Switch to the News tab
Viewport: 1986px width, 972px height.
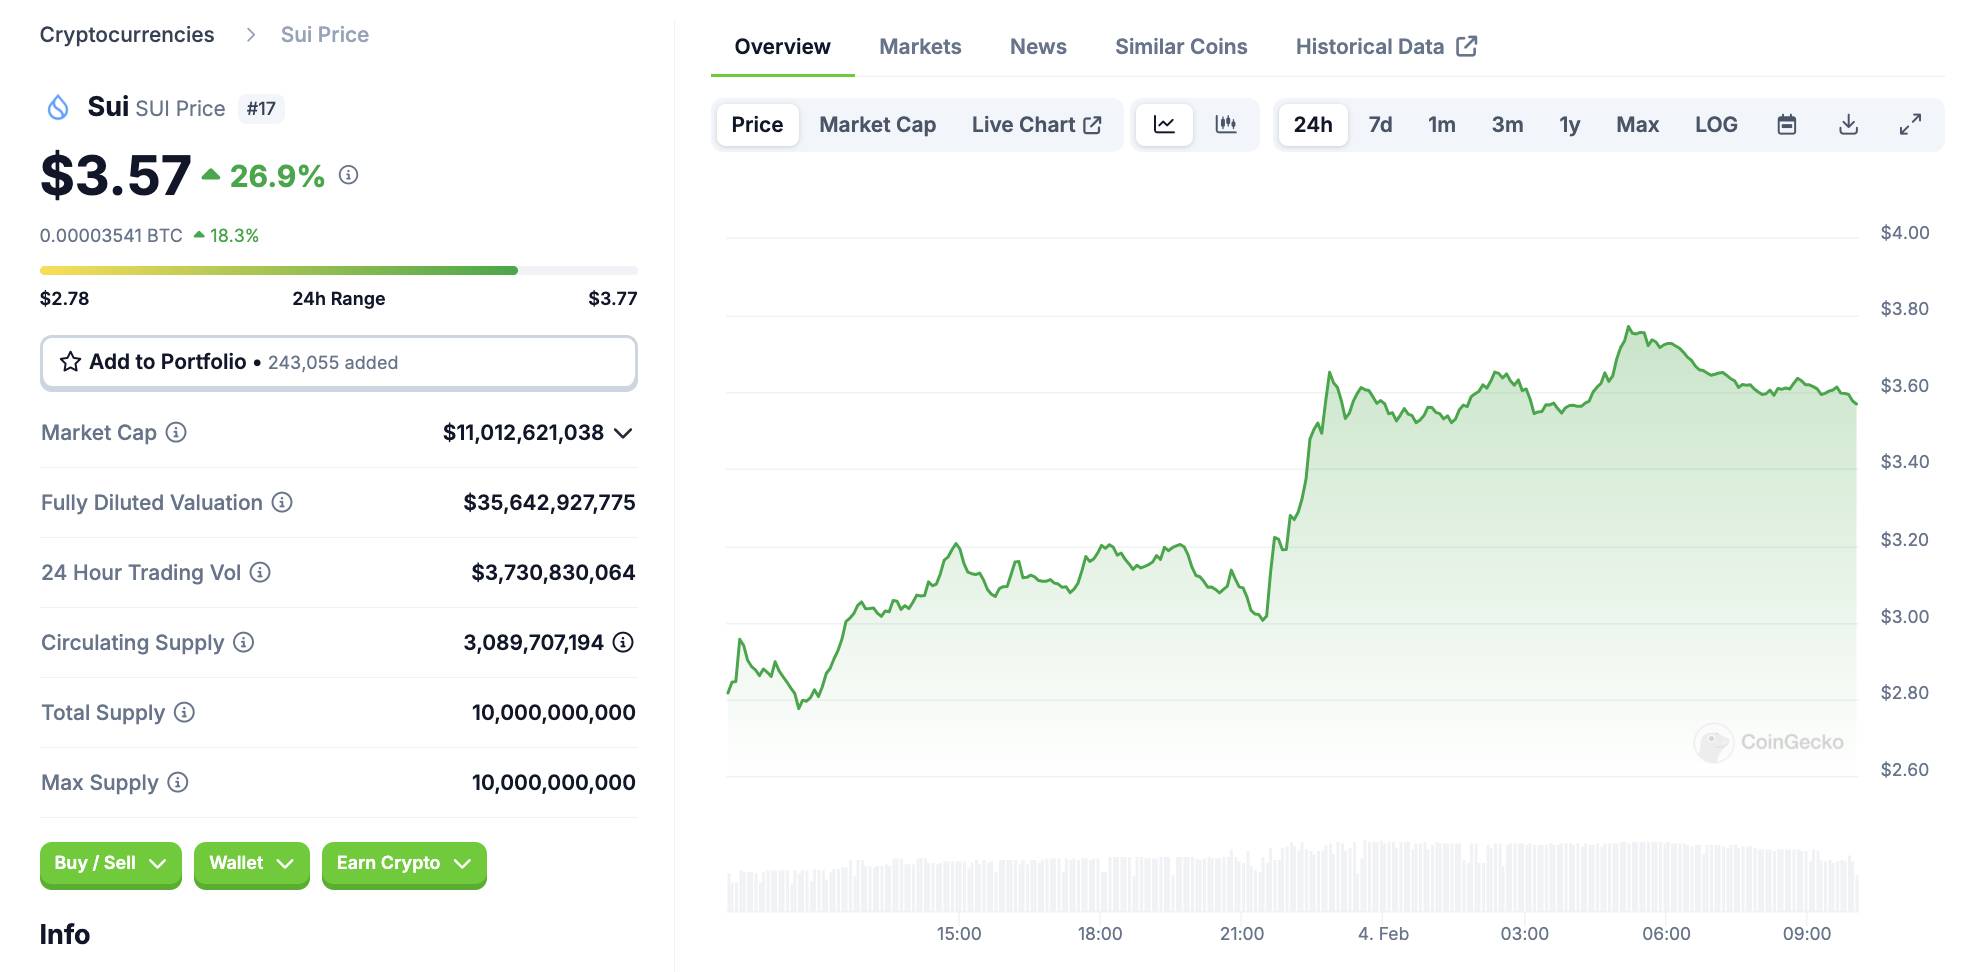(1038, 46)
